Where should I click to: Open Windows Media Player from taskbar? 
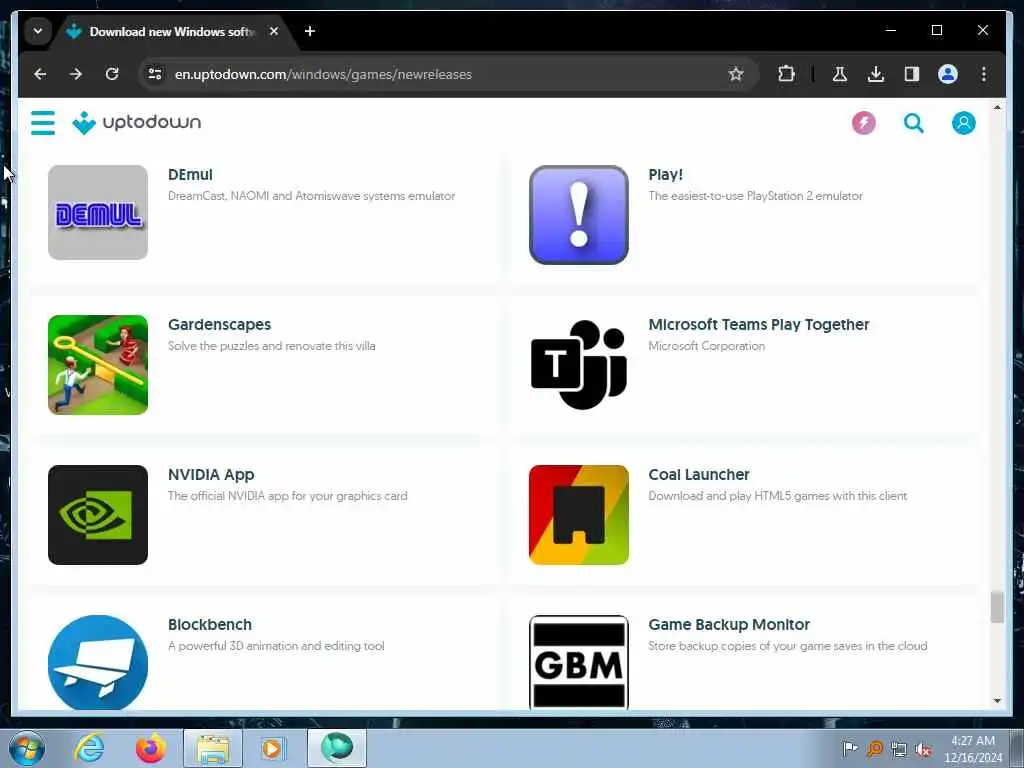point(272,748)
